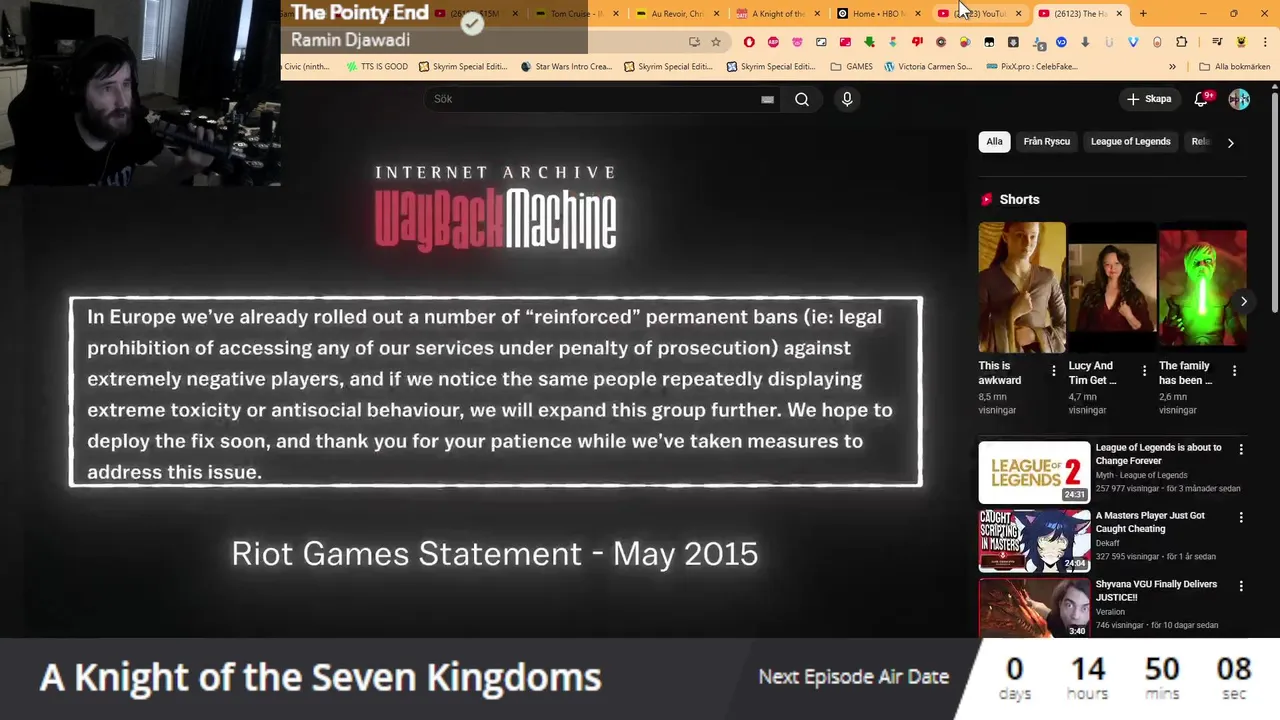Click the red O extension icon

[x=749, y=42]
